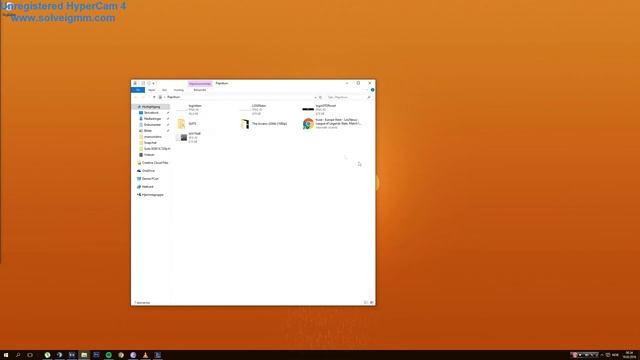Switch to details view in the status bar
Image resolution: width=640 pixels, height=360 pixels.
coord(366,302)
